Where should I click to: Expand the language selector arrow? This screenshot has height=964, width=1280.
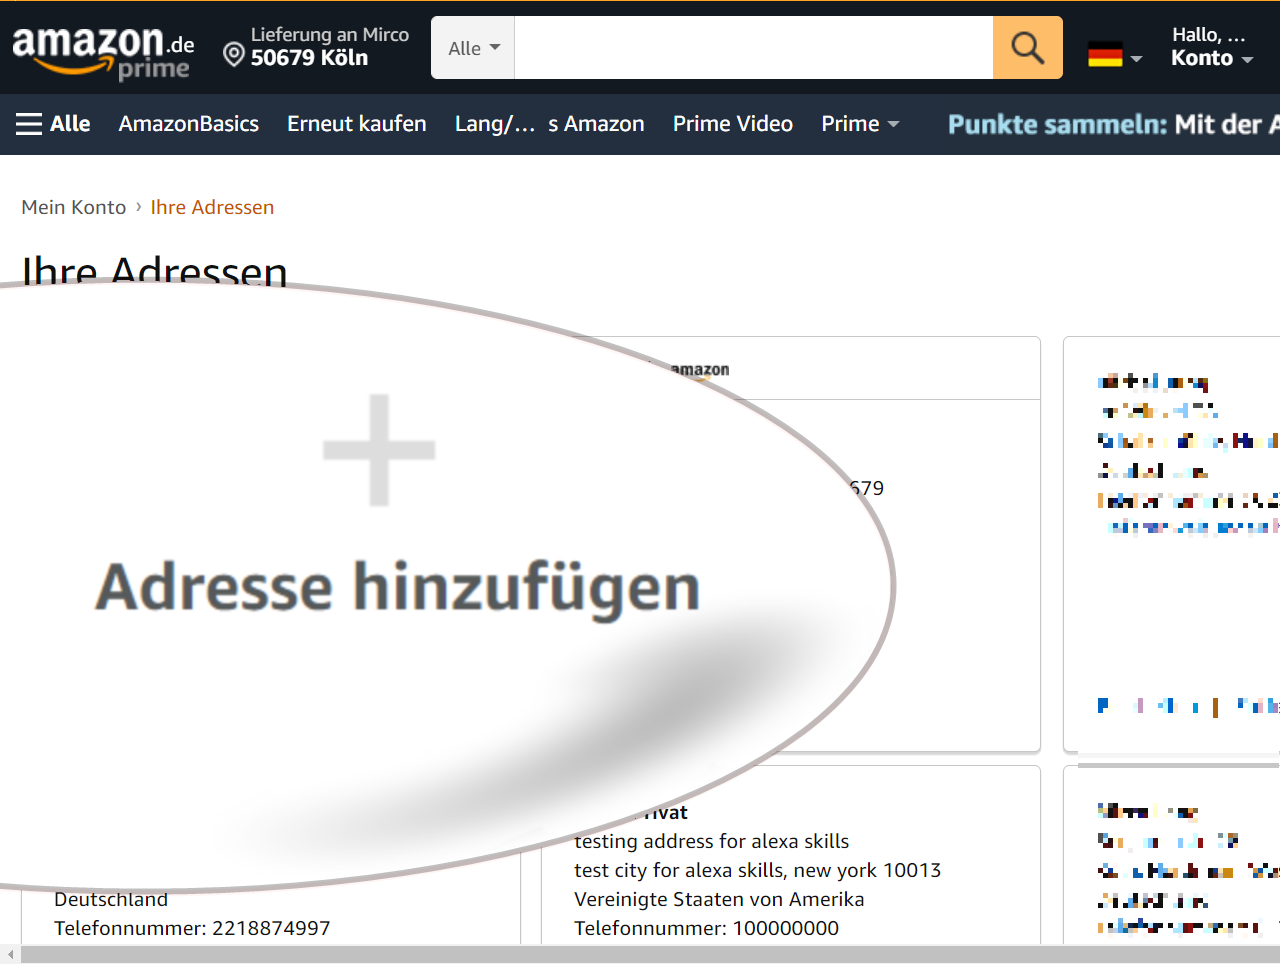point(1136,60)
